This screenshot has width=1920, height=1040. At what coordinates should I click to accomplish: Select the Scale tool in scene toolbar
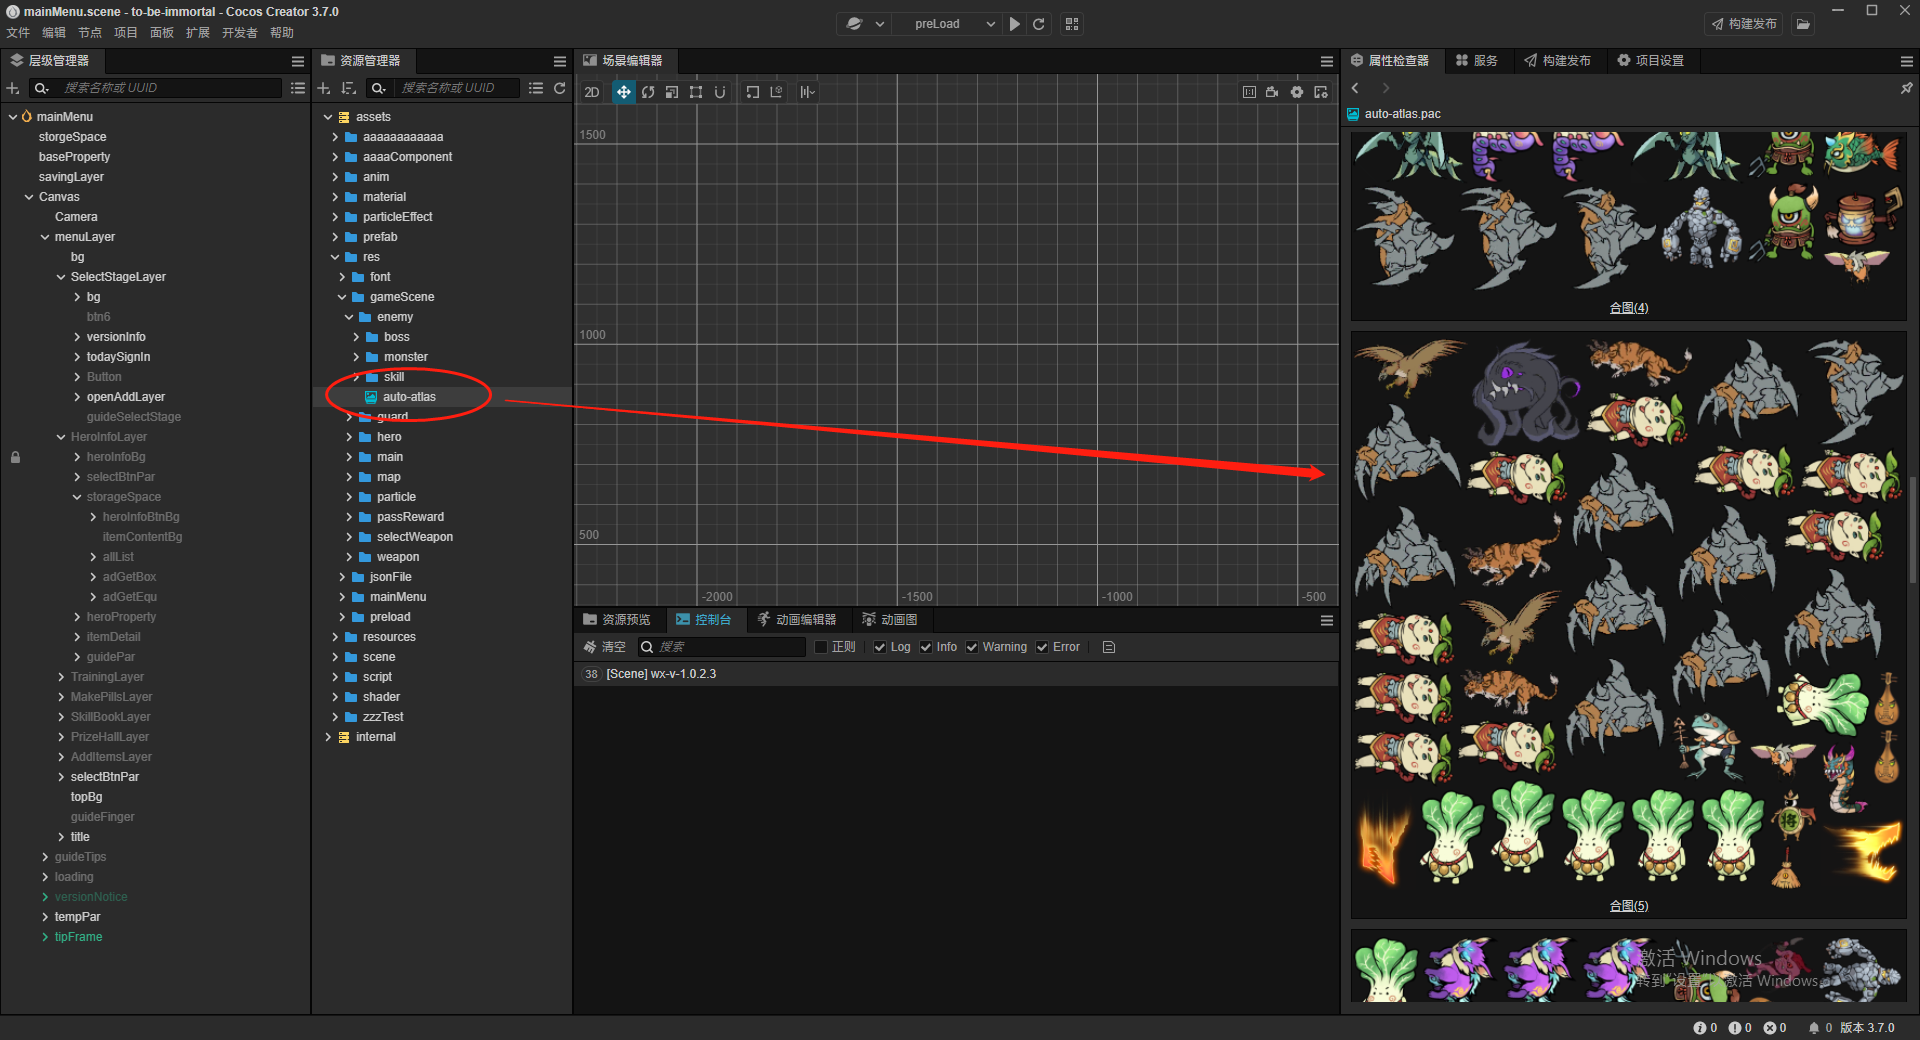pos(672,92)
